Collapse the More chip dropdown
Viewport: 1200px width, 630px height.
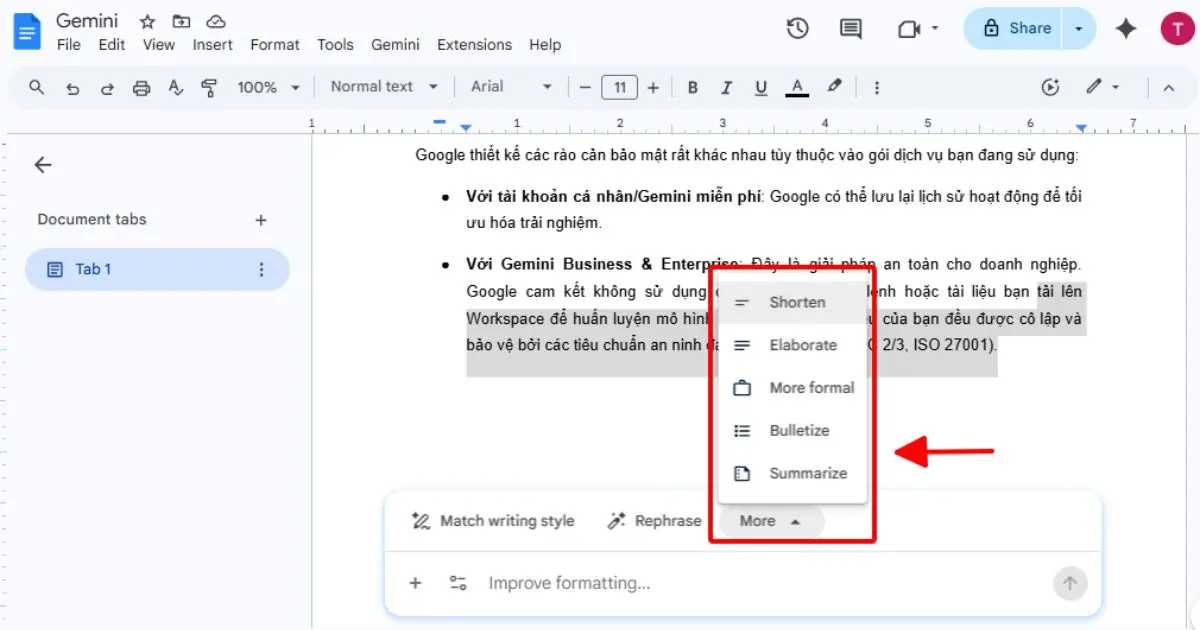(x=770, y=521)
